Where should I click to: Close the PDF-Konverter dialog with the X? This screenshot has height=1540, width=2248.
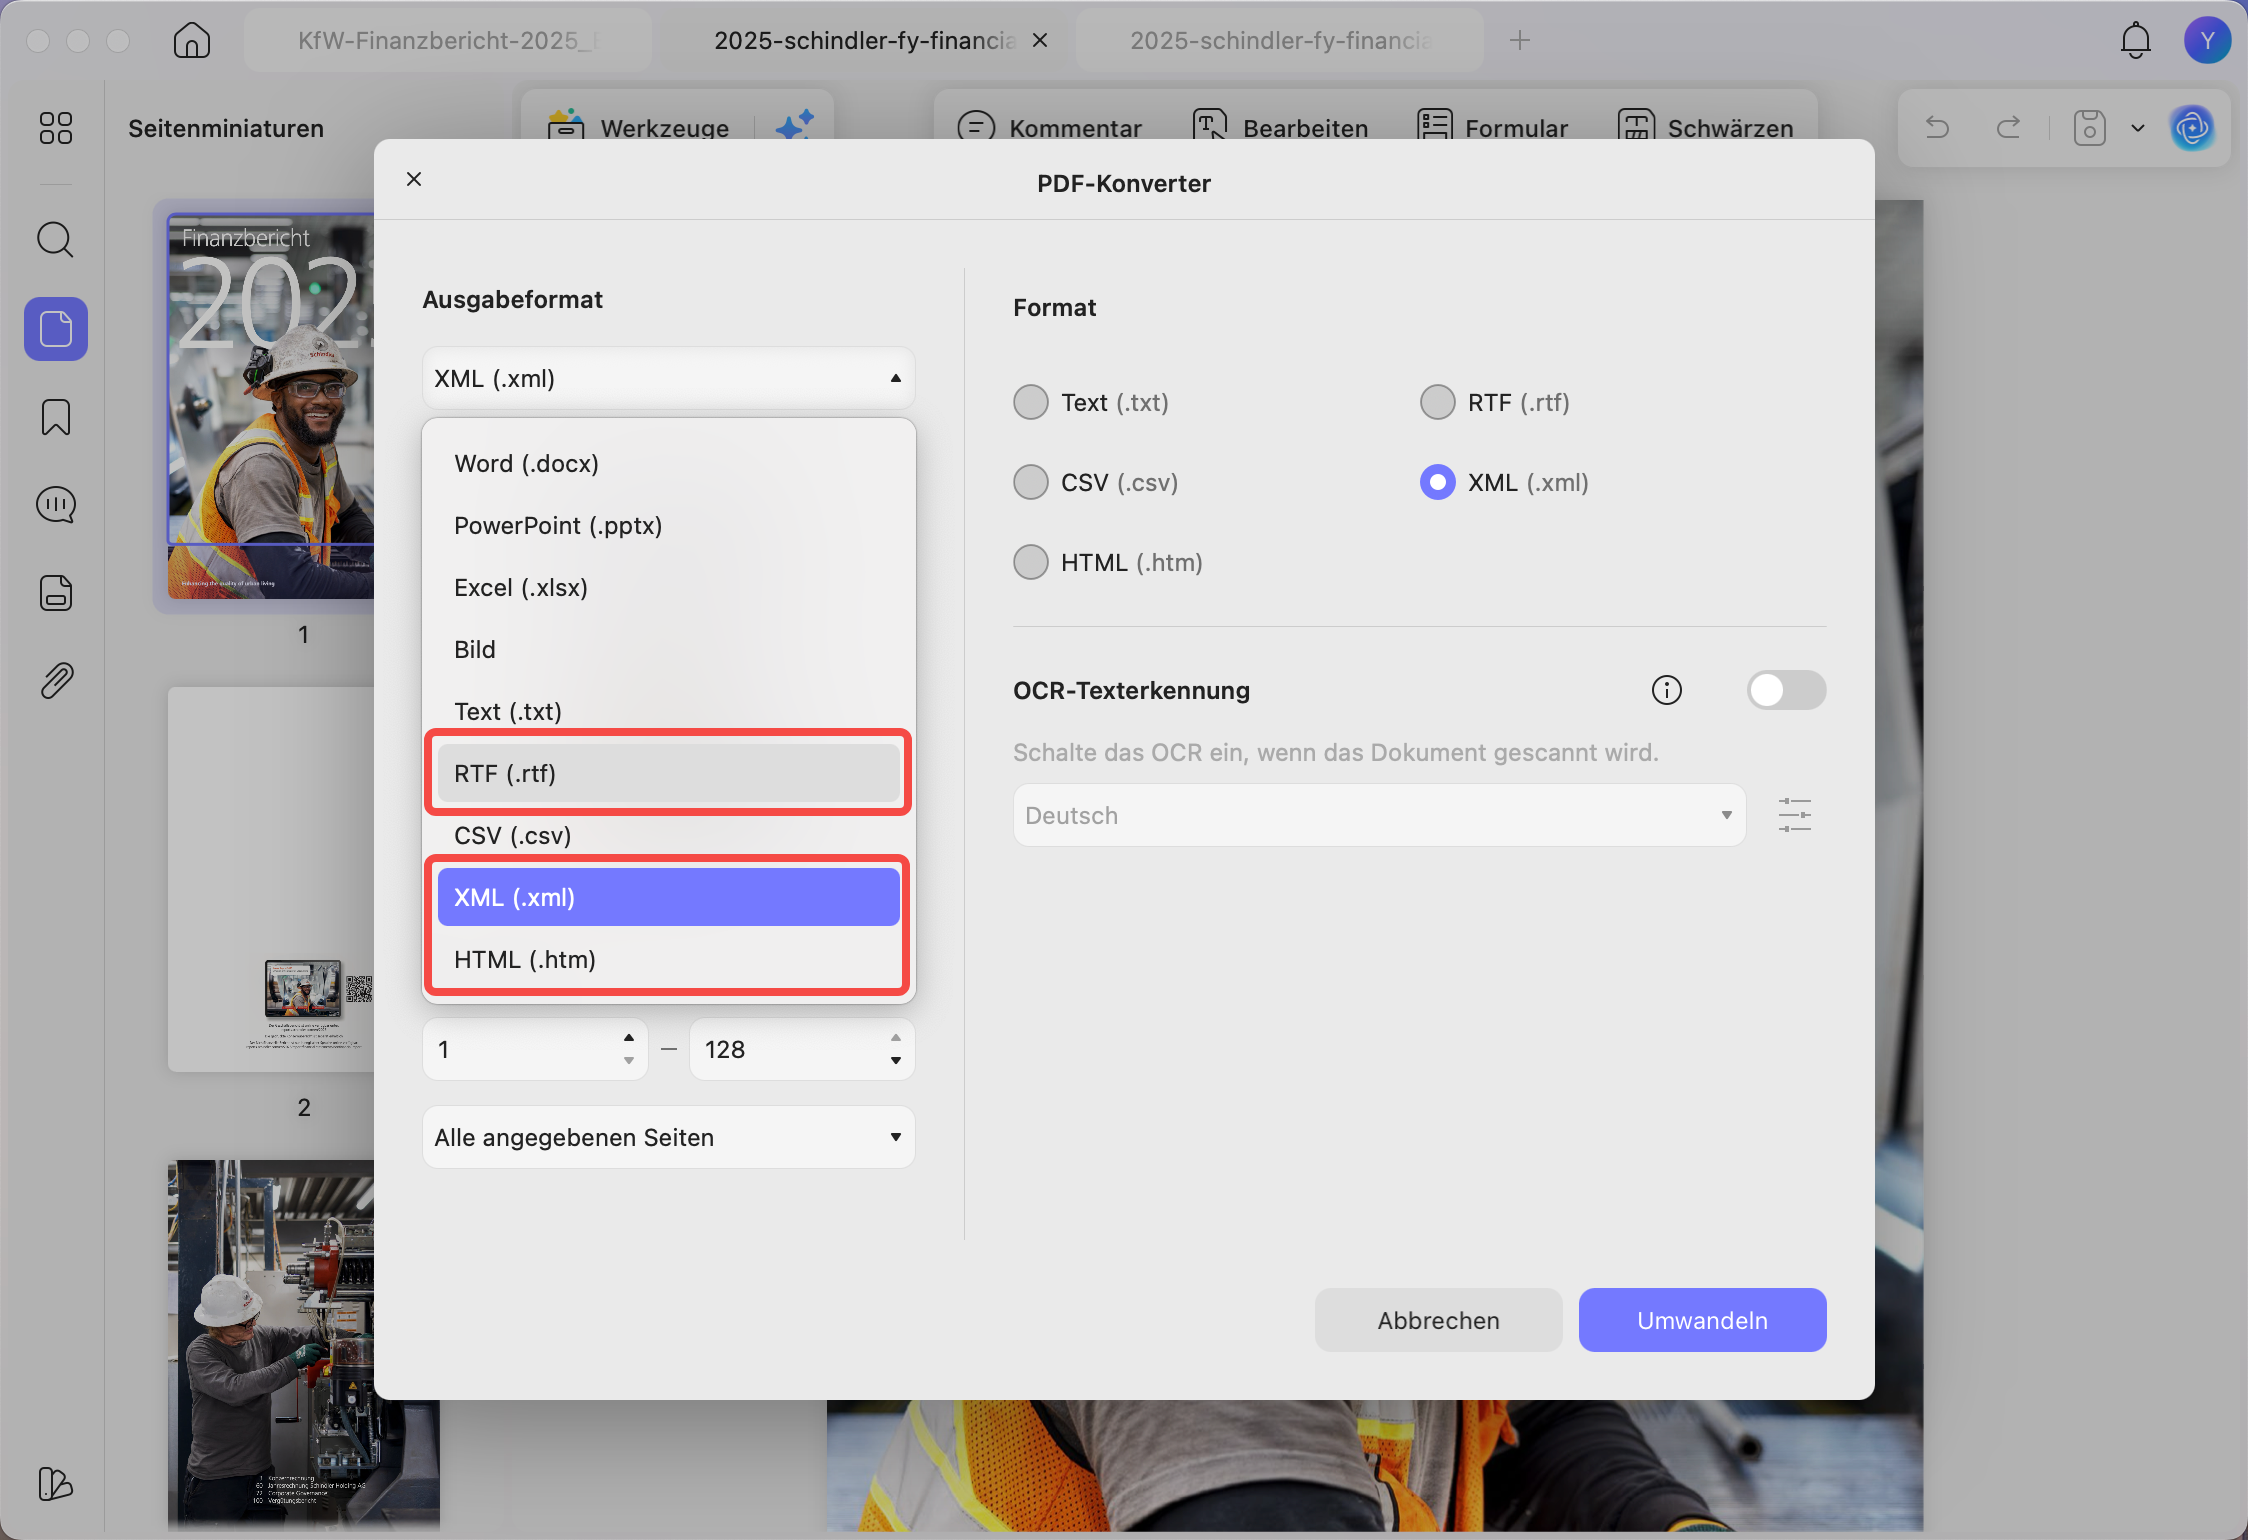(414, 179)
